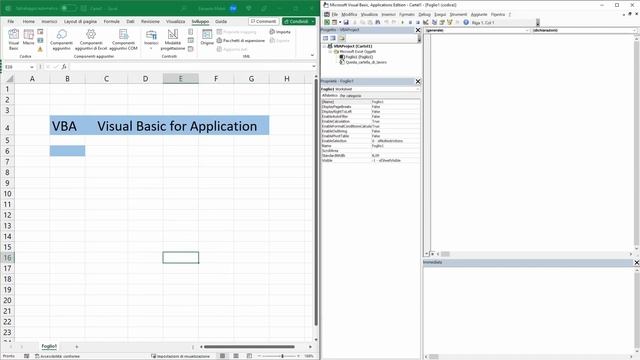The width and height of the screenshot is (640, 360).
Task: Collapse the VBAProject (Cartel1) tree node
Action: pos(325,47)
